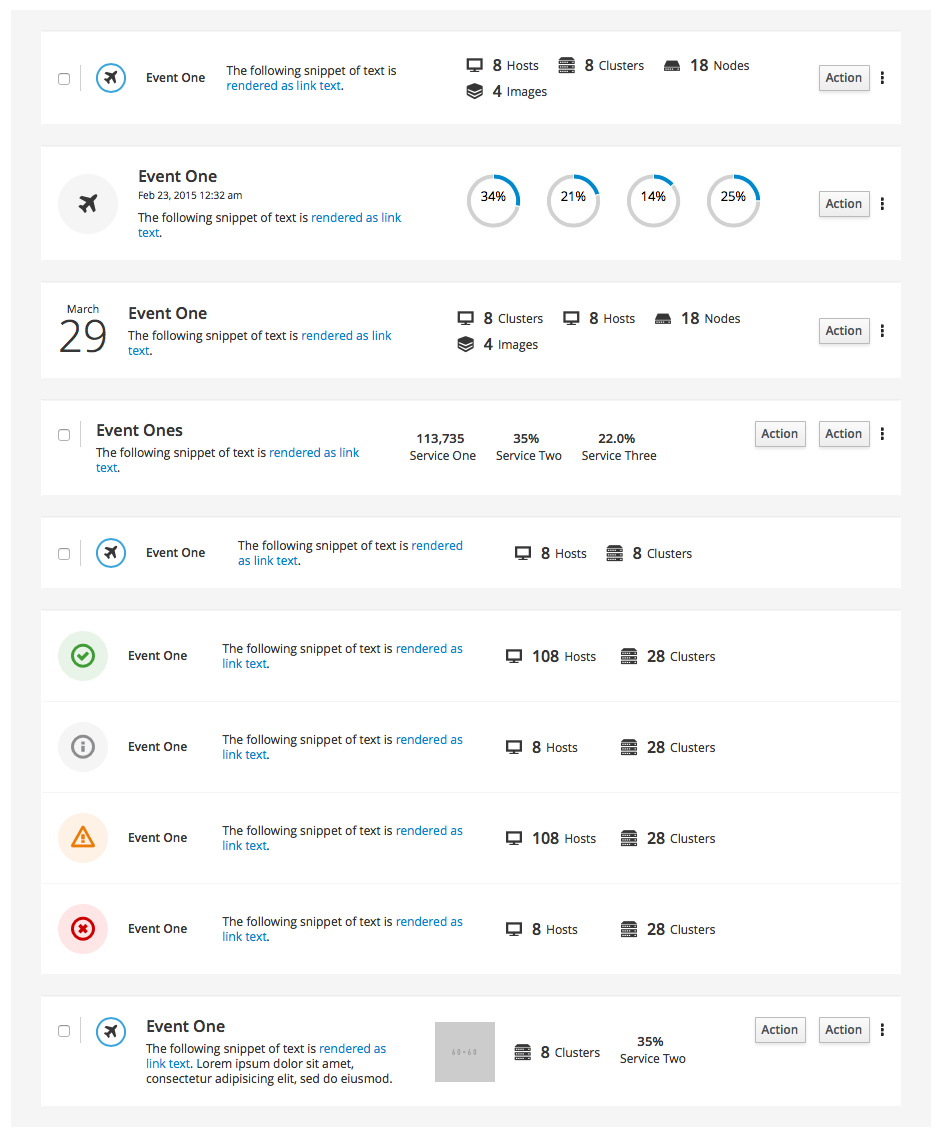Select the airplane icon in the first event row

pyautogui.click(x=110, y=77)
